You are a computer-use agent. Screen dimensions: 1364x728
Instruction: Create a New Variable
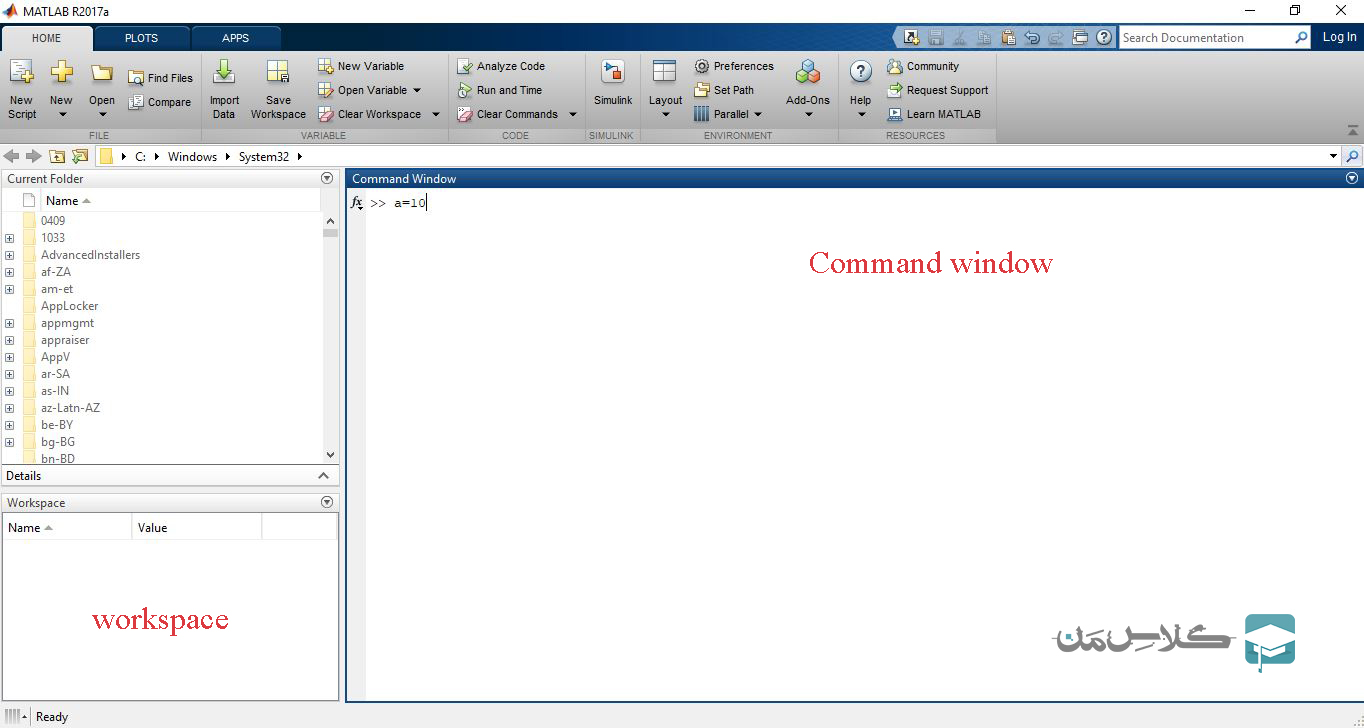(361, 66)
